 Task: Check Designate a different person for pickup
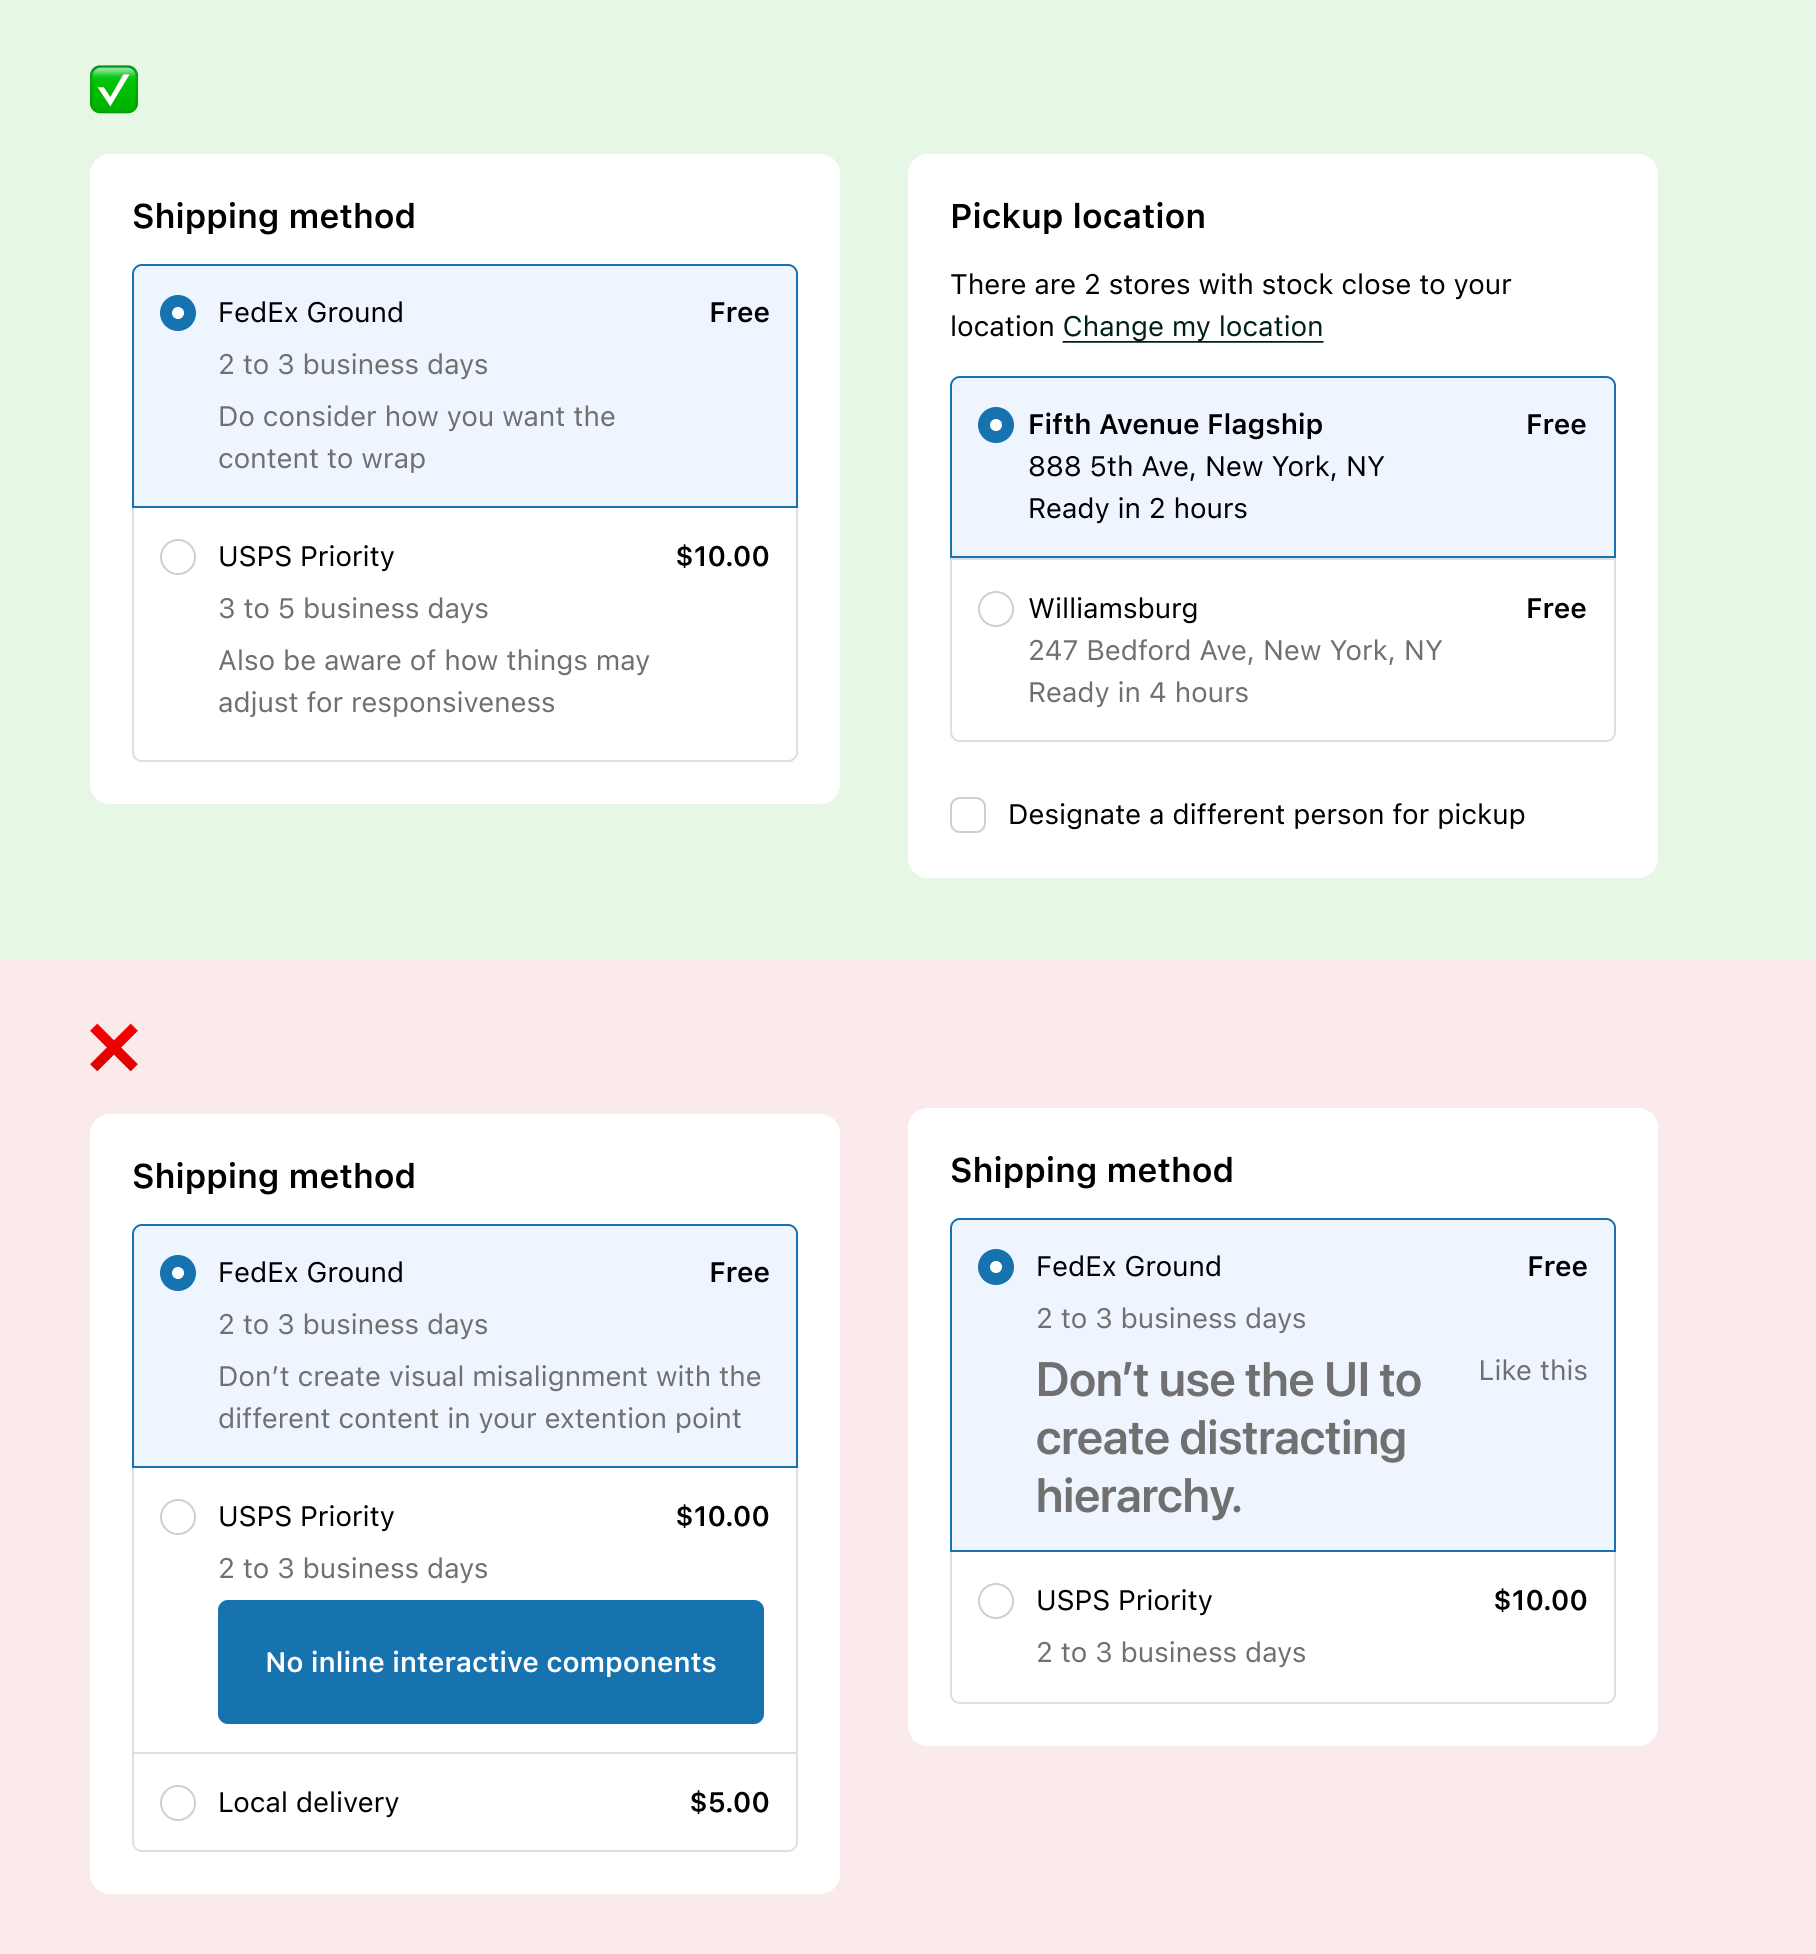pyautogui.click(x=968, y=815)
